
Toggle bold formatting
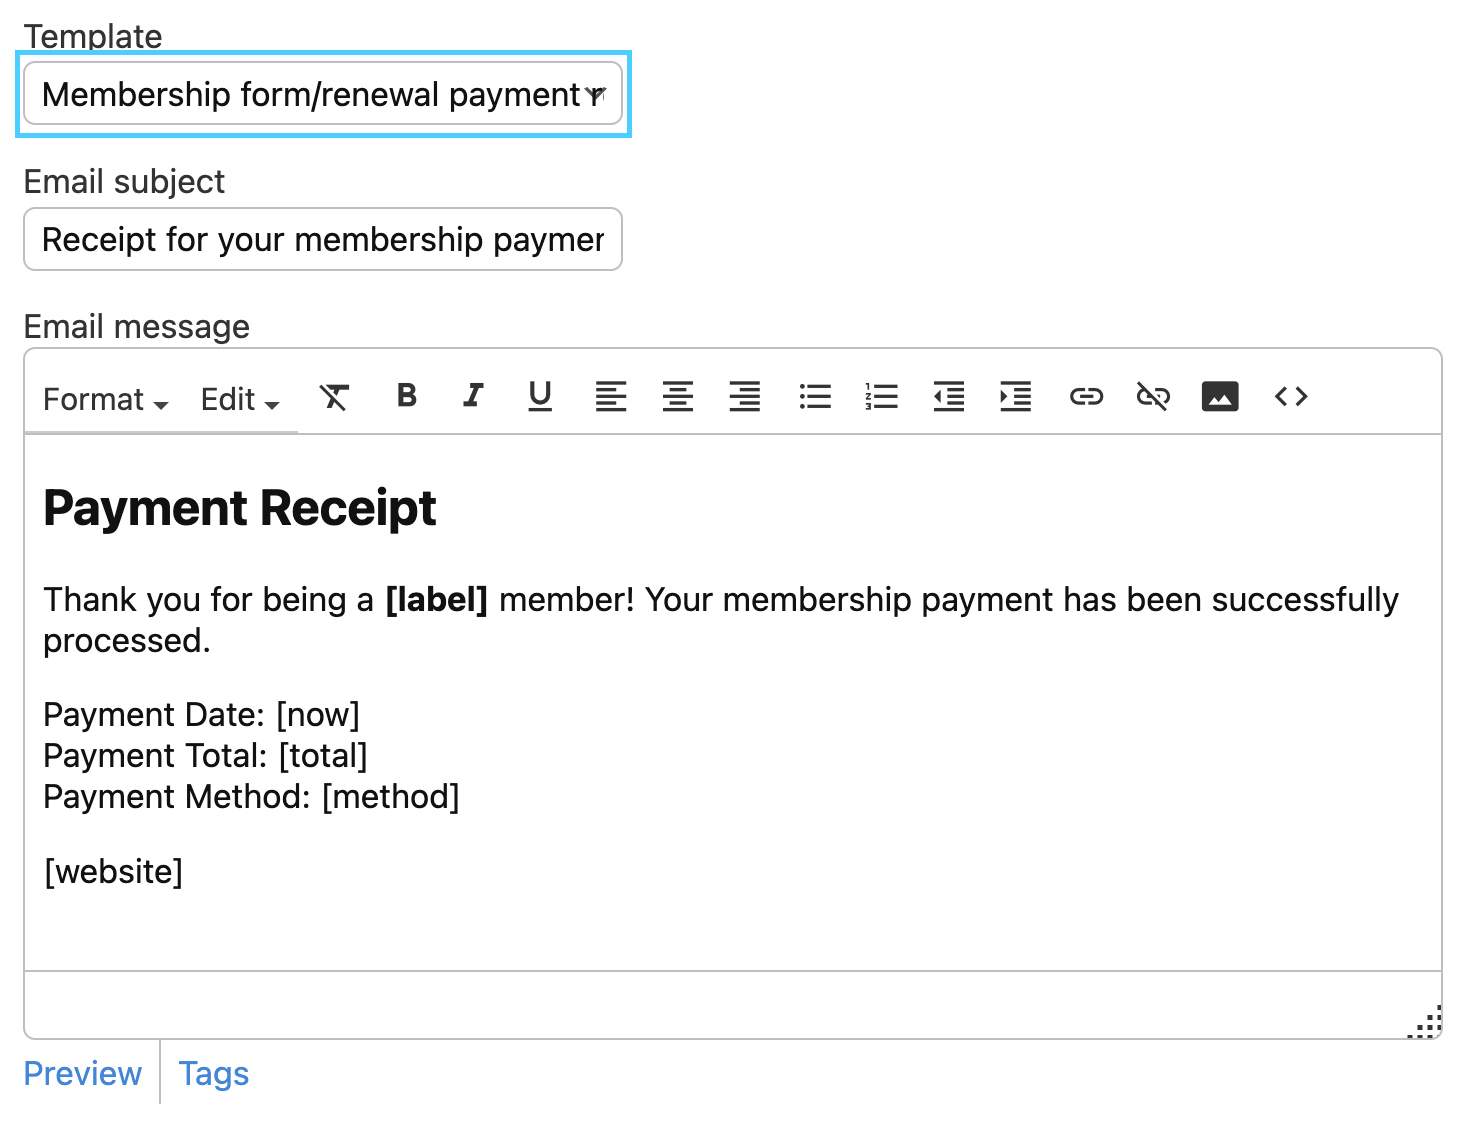pos(407,396)
